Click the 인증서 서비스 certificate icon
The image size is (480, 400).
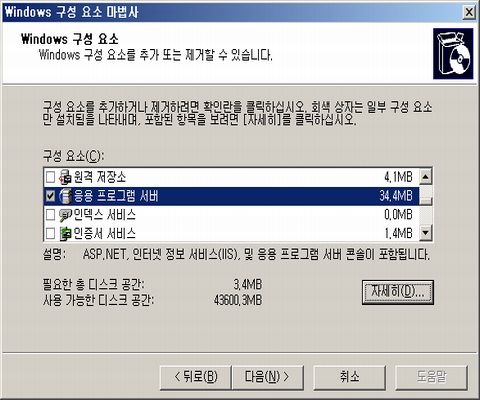pos(65,233)
